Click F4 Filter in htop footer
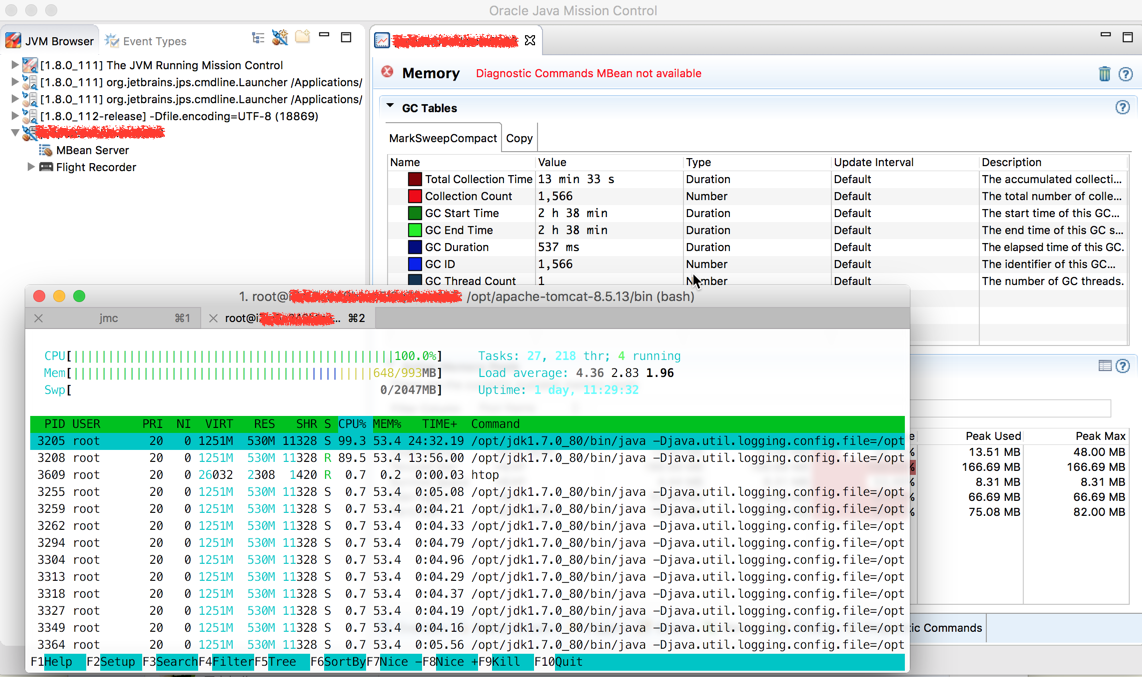 tap(226, 662)
